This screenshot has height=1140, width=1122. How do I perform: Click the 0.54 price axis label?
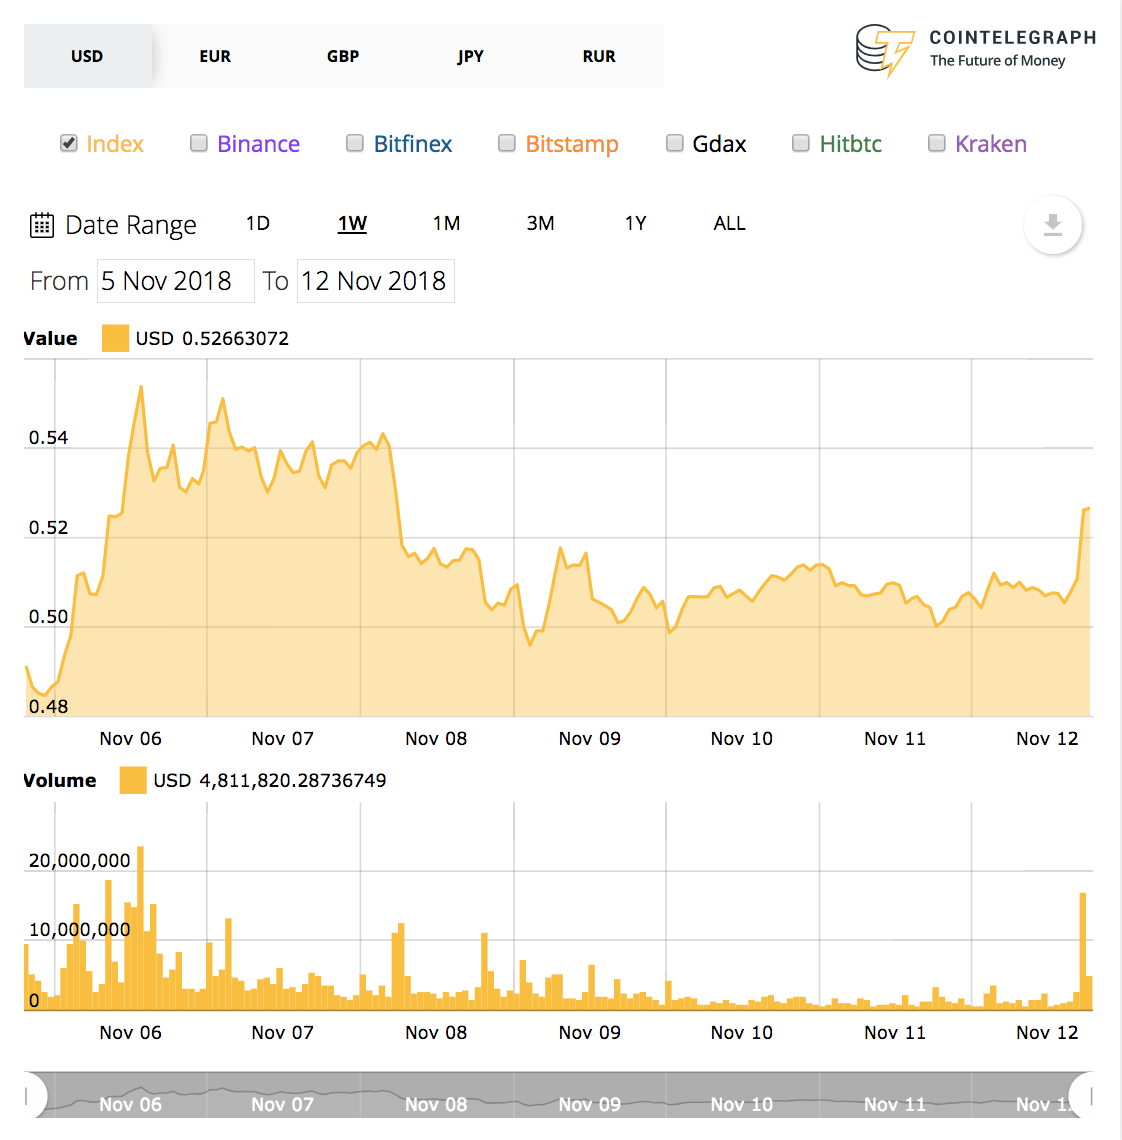(48, 437)
